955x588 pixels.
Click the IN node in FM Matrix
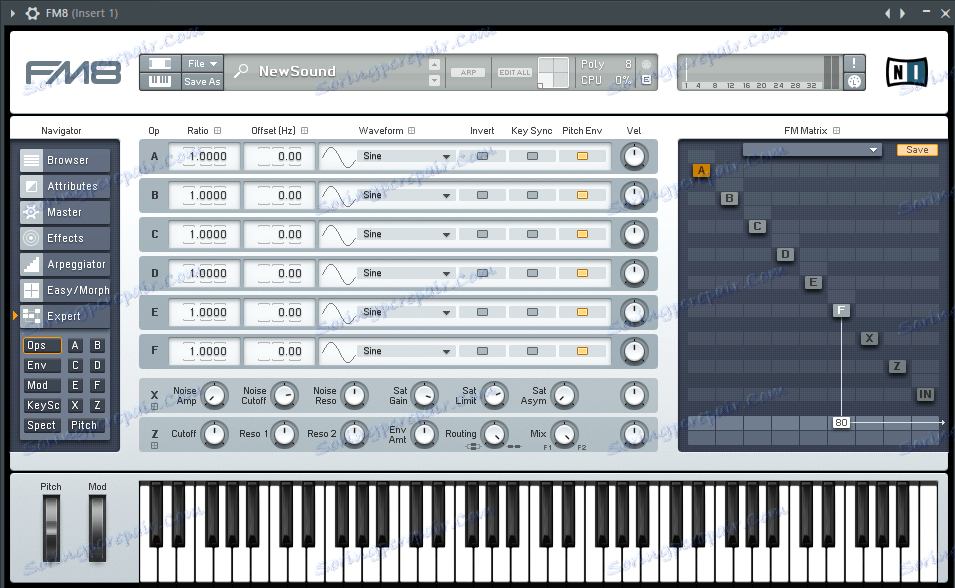tap(925, 394)
